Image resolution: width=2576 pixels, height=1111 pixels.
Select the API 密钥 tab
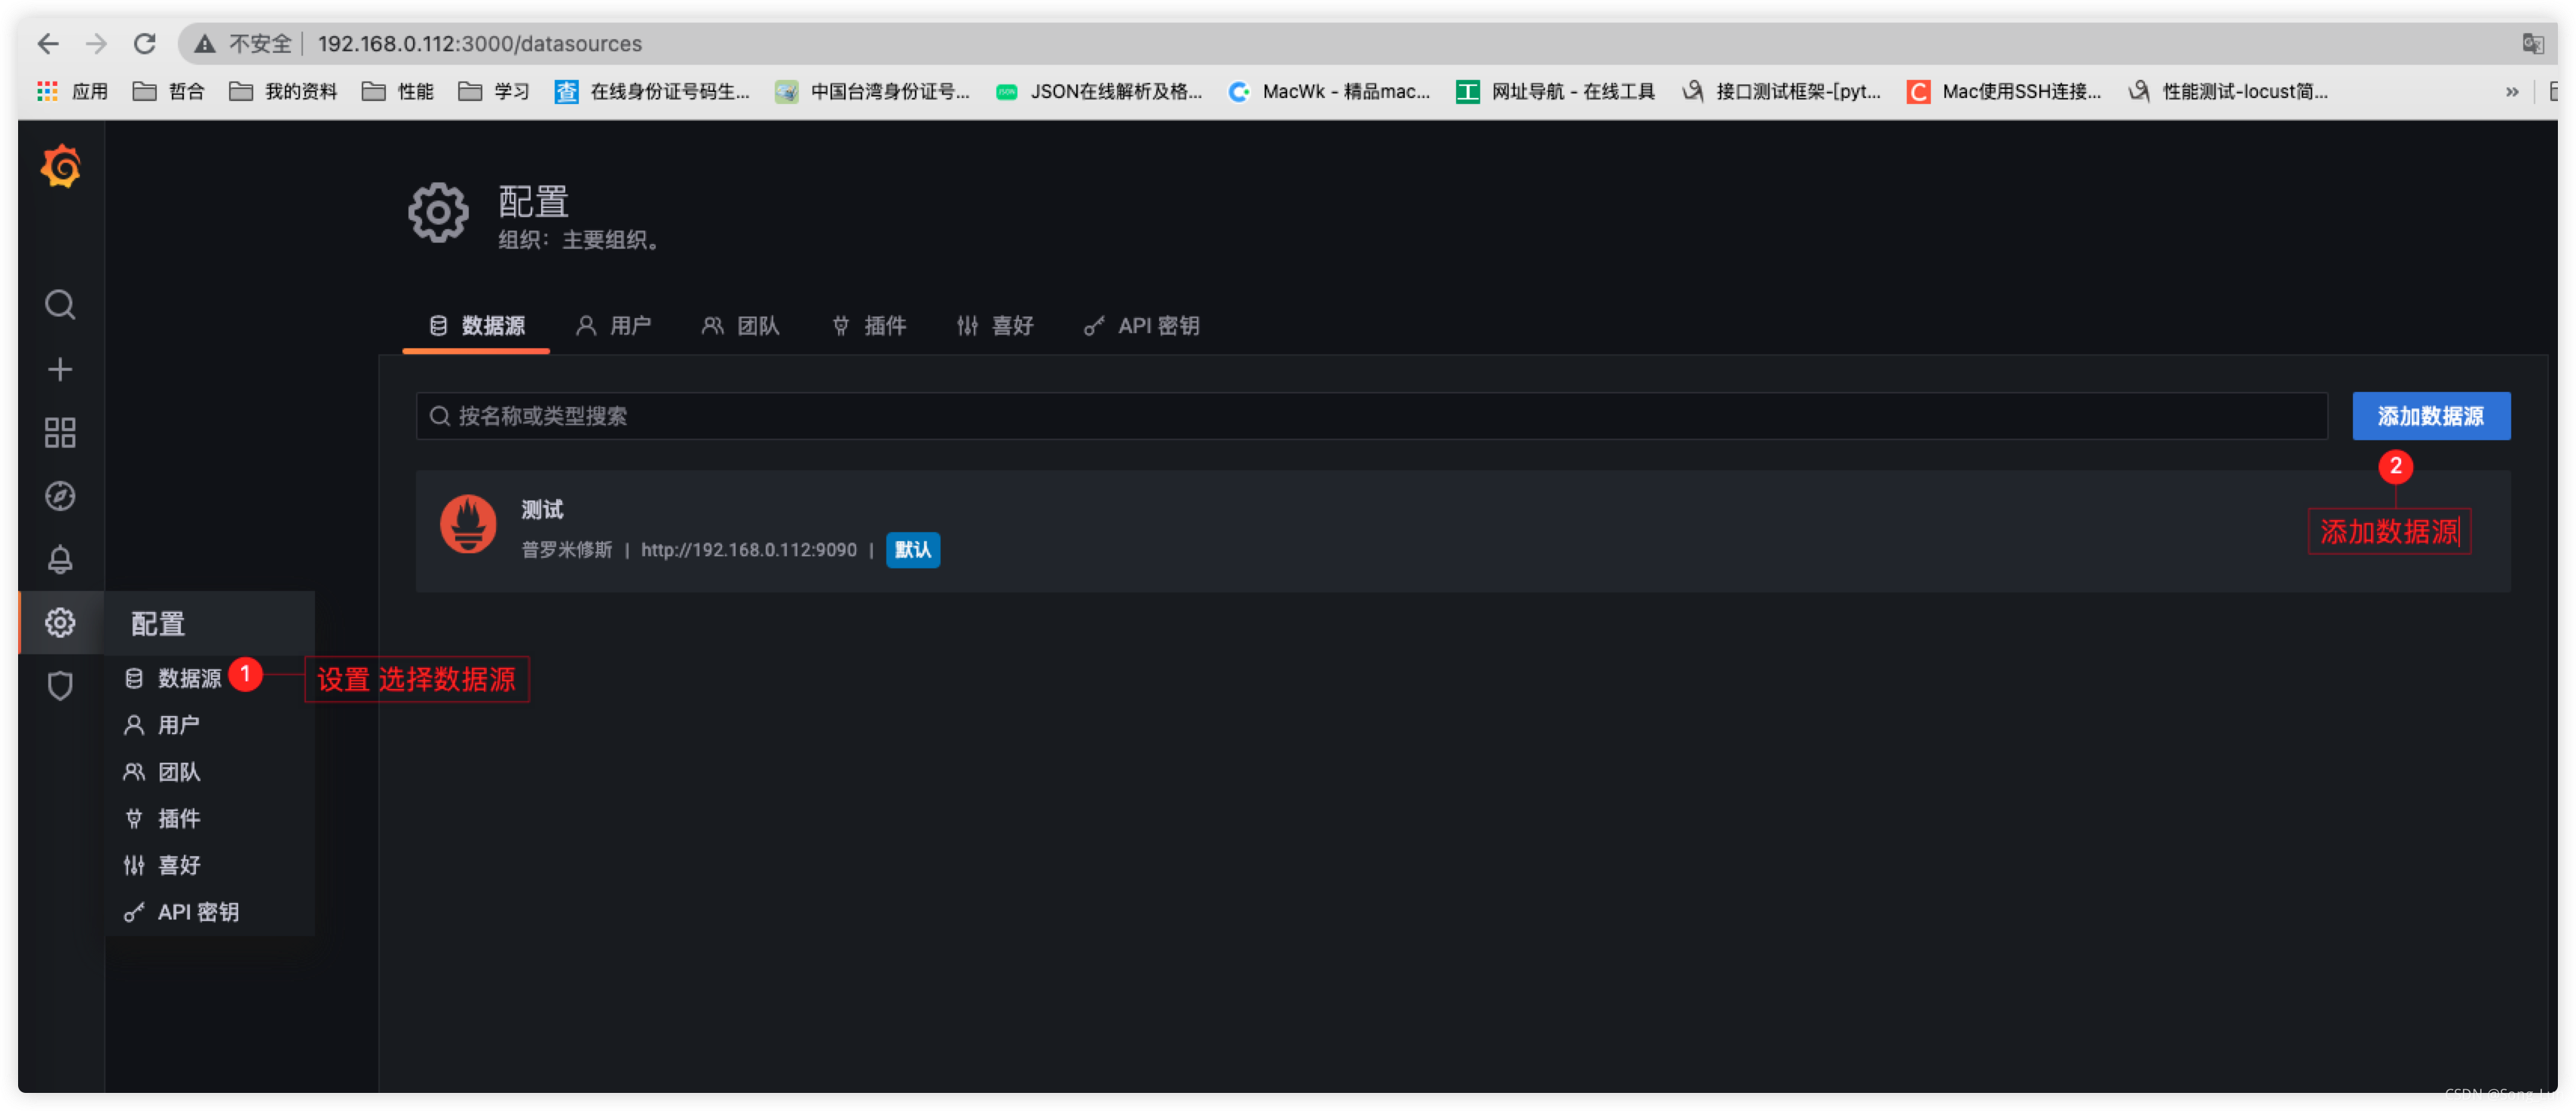[x=1142, y=326]
